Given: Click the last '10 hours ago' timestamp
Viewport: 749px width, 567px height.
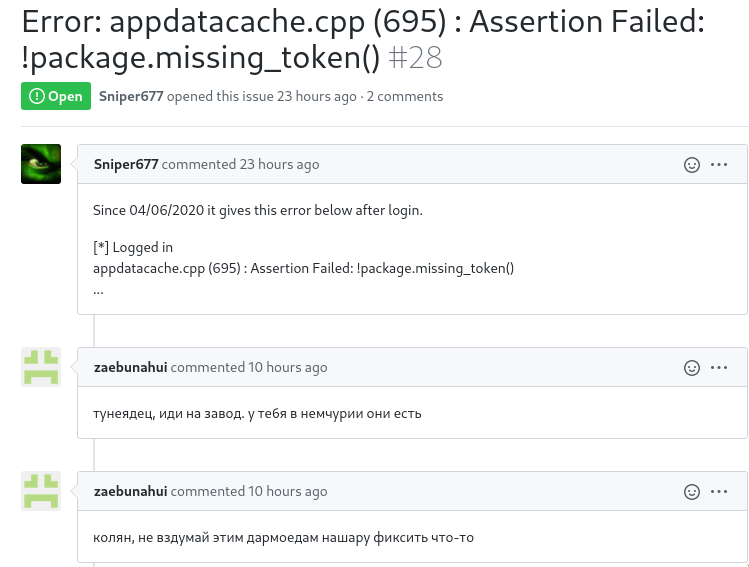Looking at the screenshot, I should pos(288,491).
